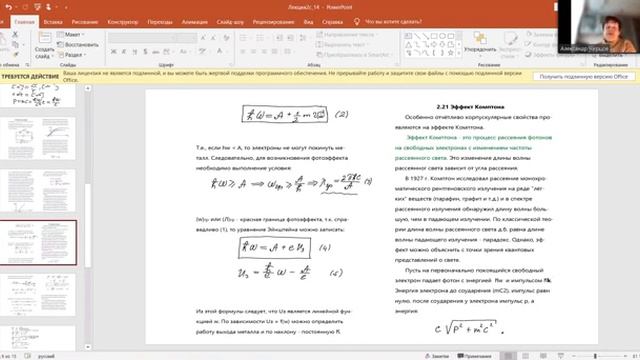The height and width of the screenshot is (360, 640).
Task: Click the slide panel scroll-up arrow
Action: point(88,89)
